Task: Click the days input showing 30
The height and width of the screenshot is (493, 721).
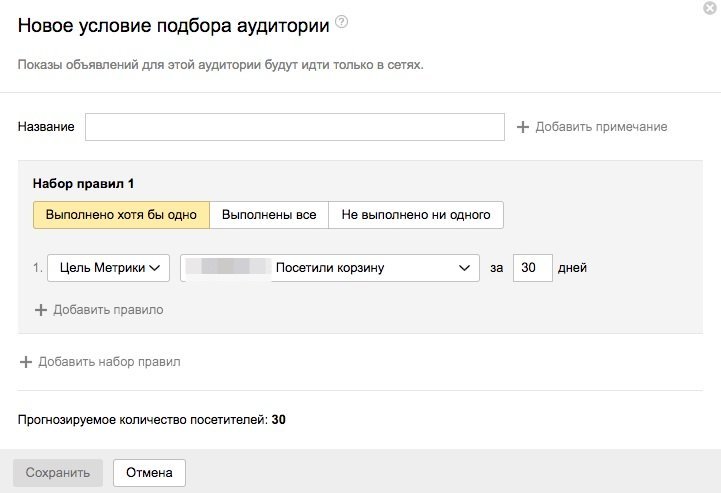Action: point(532,268)
